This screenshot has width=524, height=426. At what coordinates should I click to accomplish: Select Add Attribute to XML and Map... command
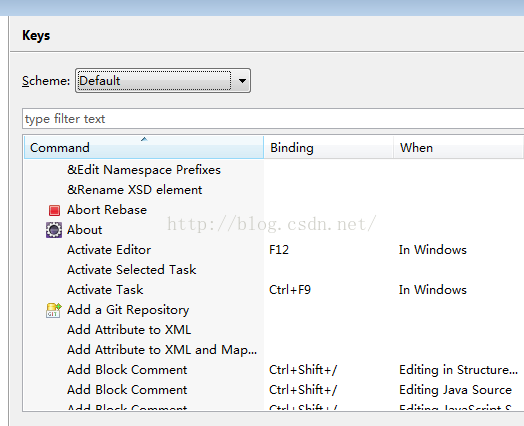click(162, 350)
